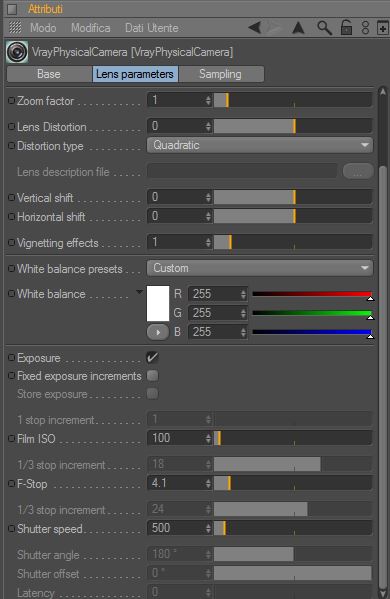Click the F-Stop animation dot
The image size is (390, 599).
tap(11, 484)
